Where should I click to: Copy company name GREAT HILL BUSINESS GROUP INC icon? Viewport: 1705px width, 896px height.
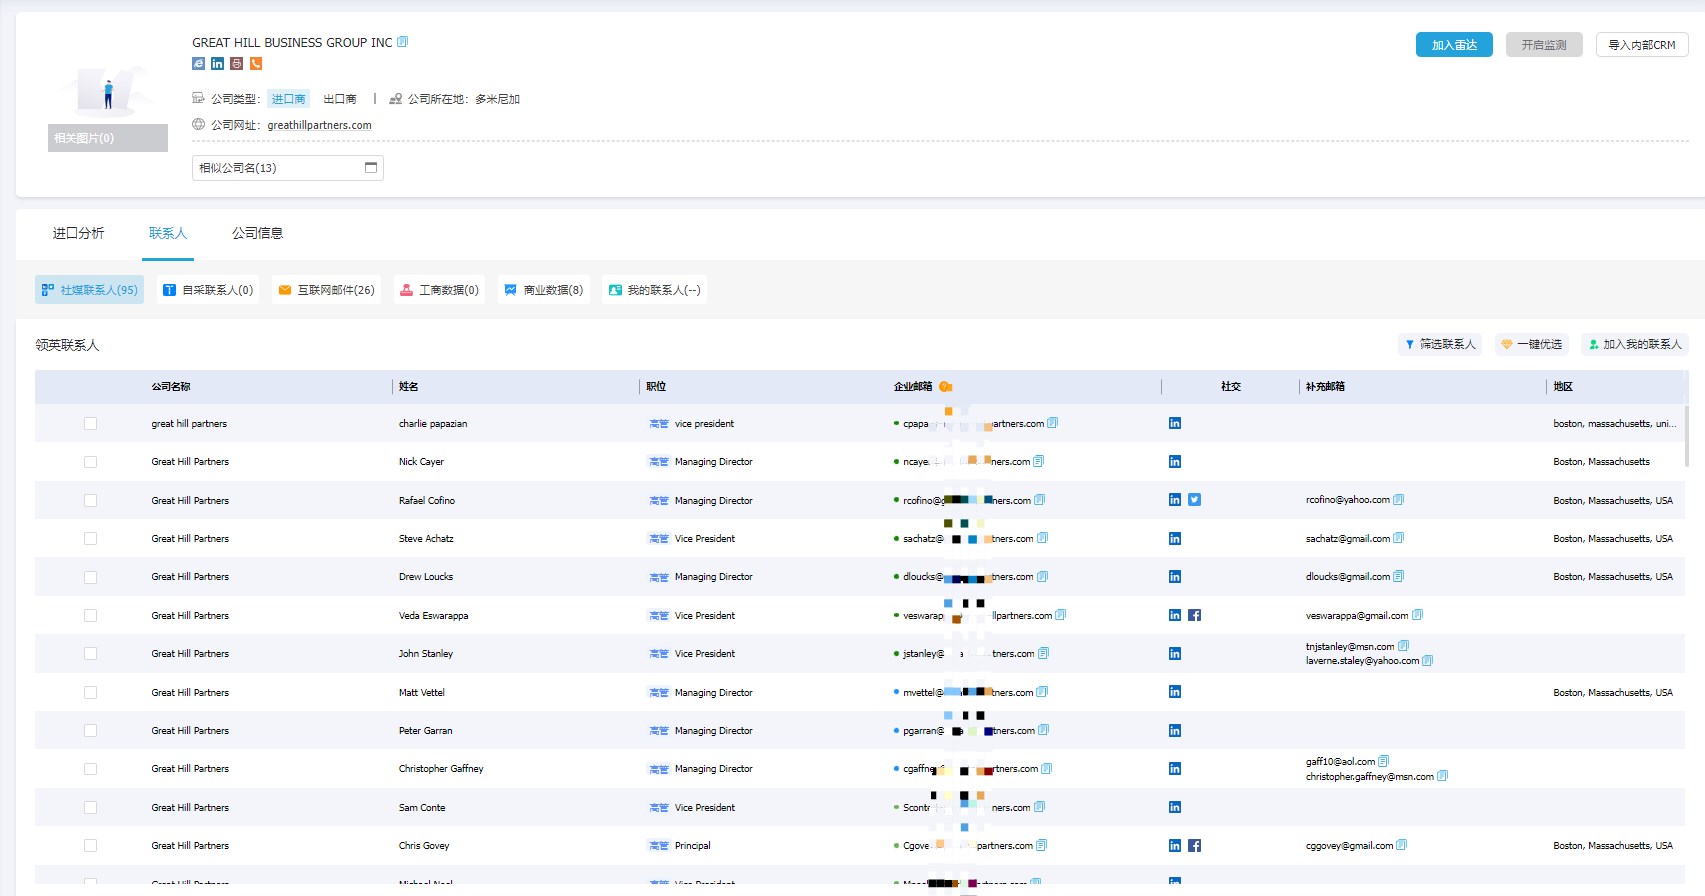click(x=403, y=42)
